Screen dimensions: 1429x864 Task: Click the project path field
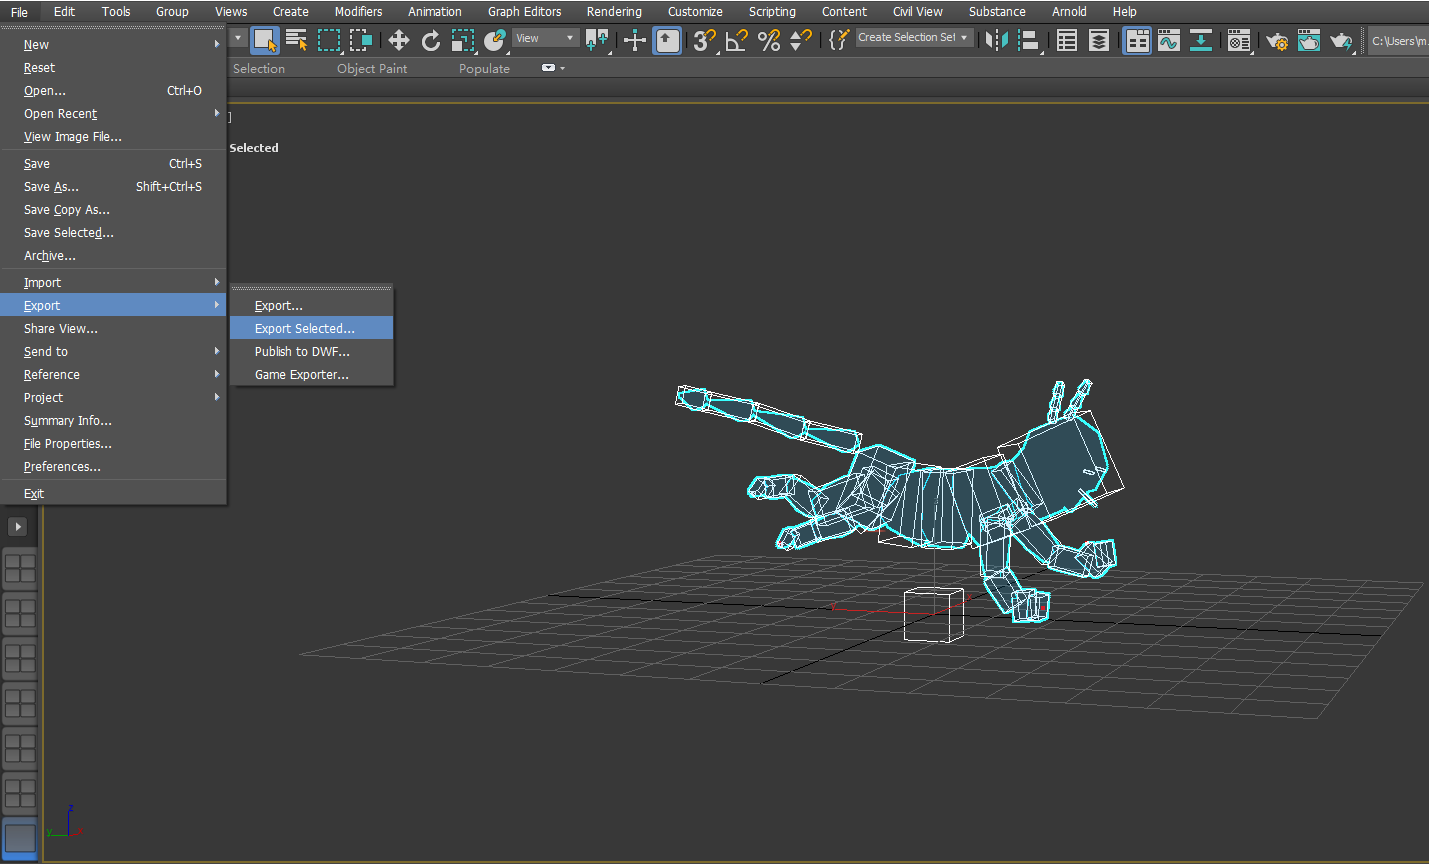tap(1398, 41)
